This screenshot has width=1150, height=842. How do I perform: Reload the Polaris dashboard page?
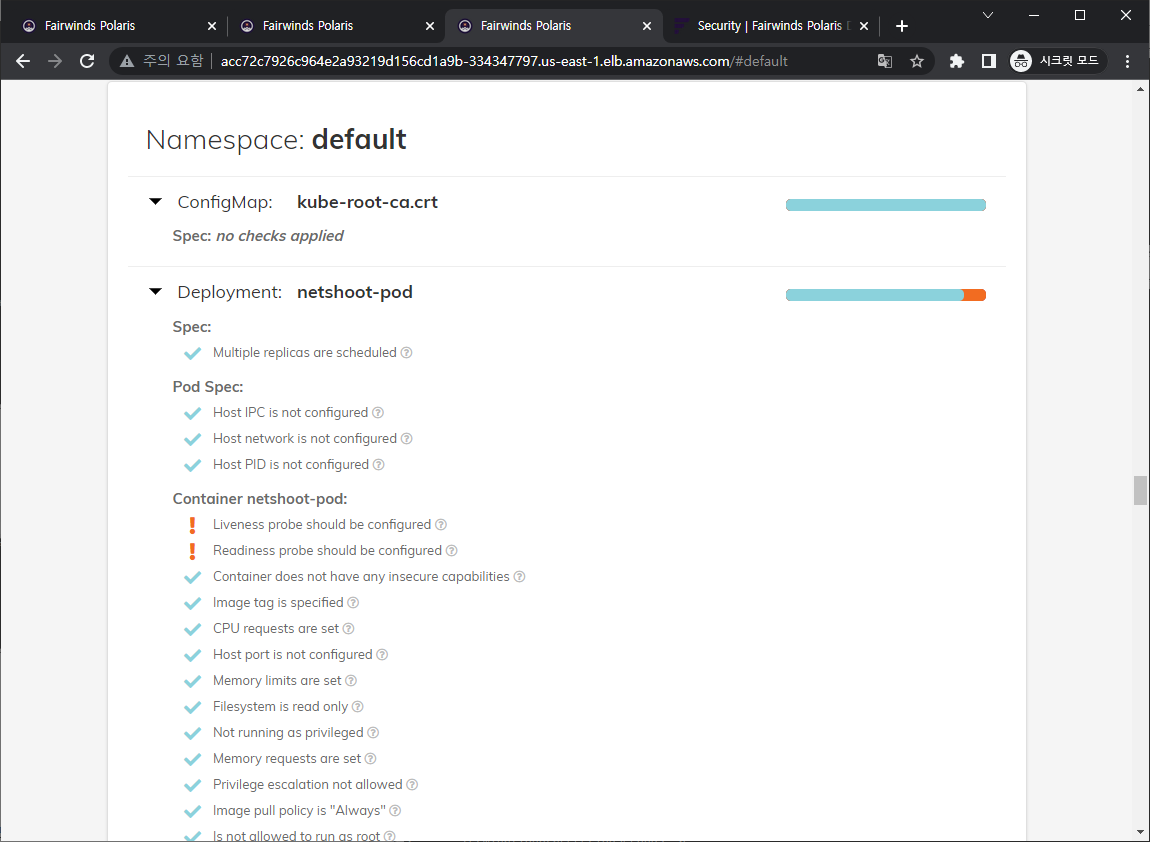87,61
